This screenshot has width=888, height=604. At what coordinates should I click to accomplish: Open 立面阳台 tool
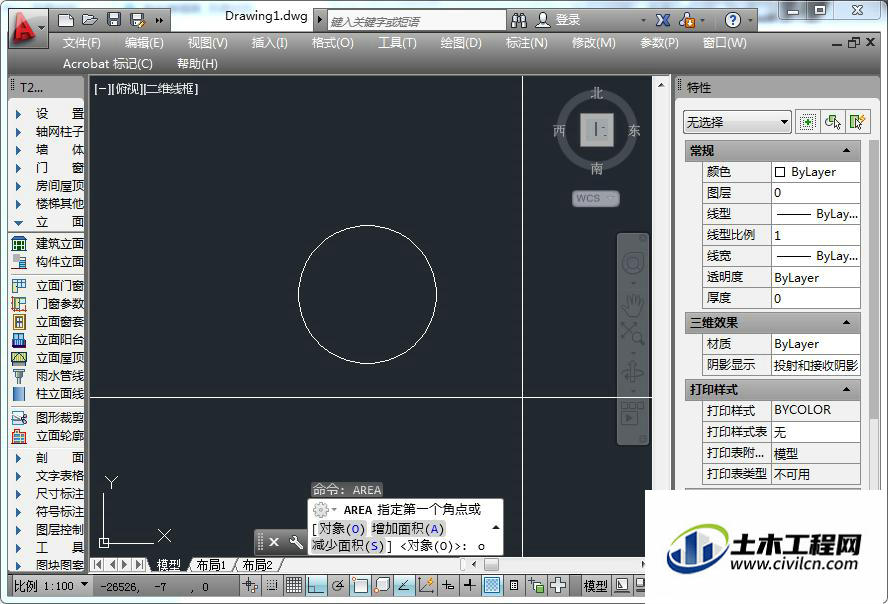click(x=48, y=340)
